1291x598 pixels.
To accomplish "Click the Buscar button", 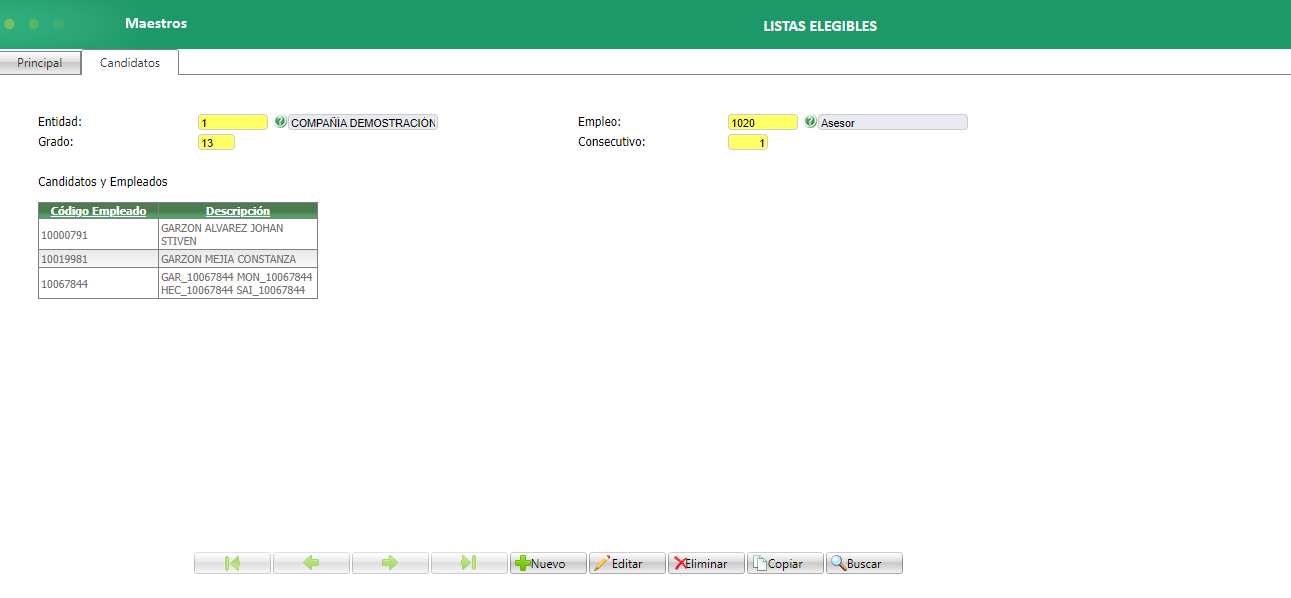I will point(864,563).
